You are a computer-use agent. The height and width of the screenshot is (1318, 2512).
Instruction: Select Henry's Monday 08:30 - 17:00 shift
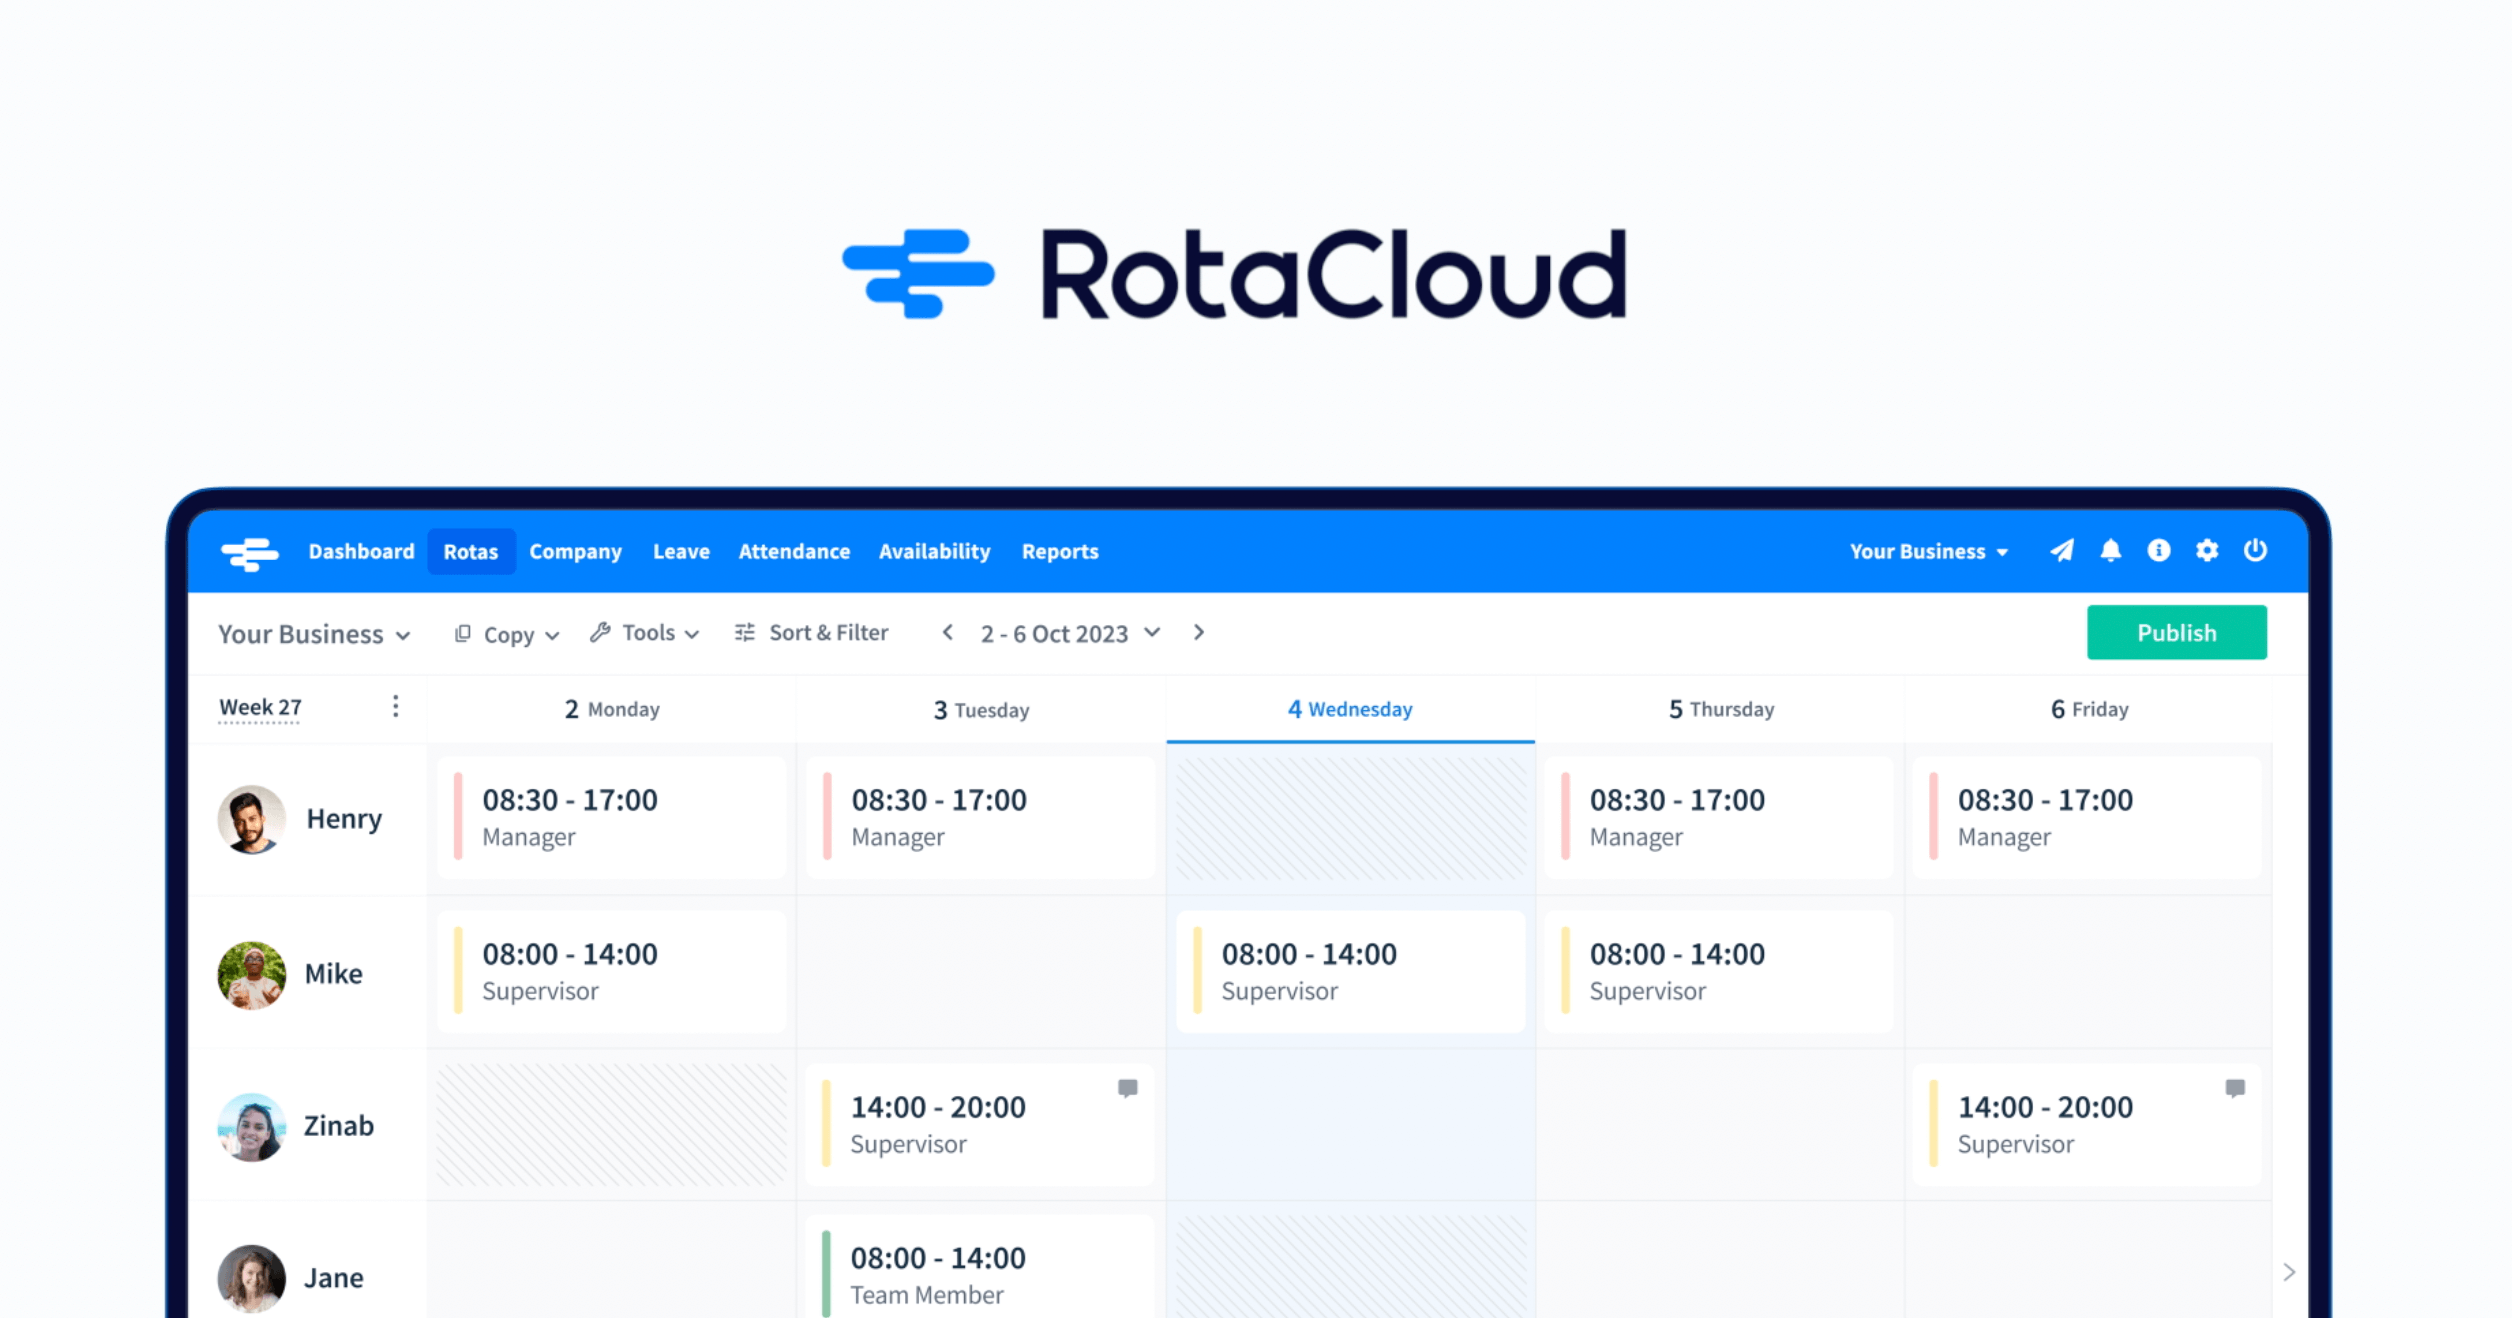tap(611, 818)
